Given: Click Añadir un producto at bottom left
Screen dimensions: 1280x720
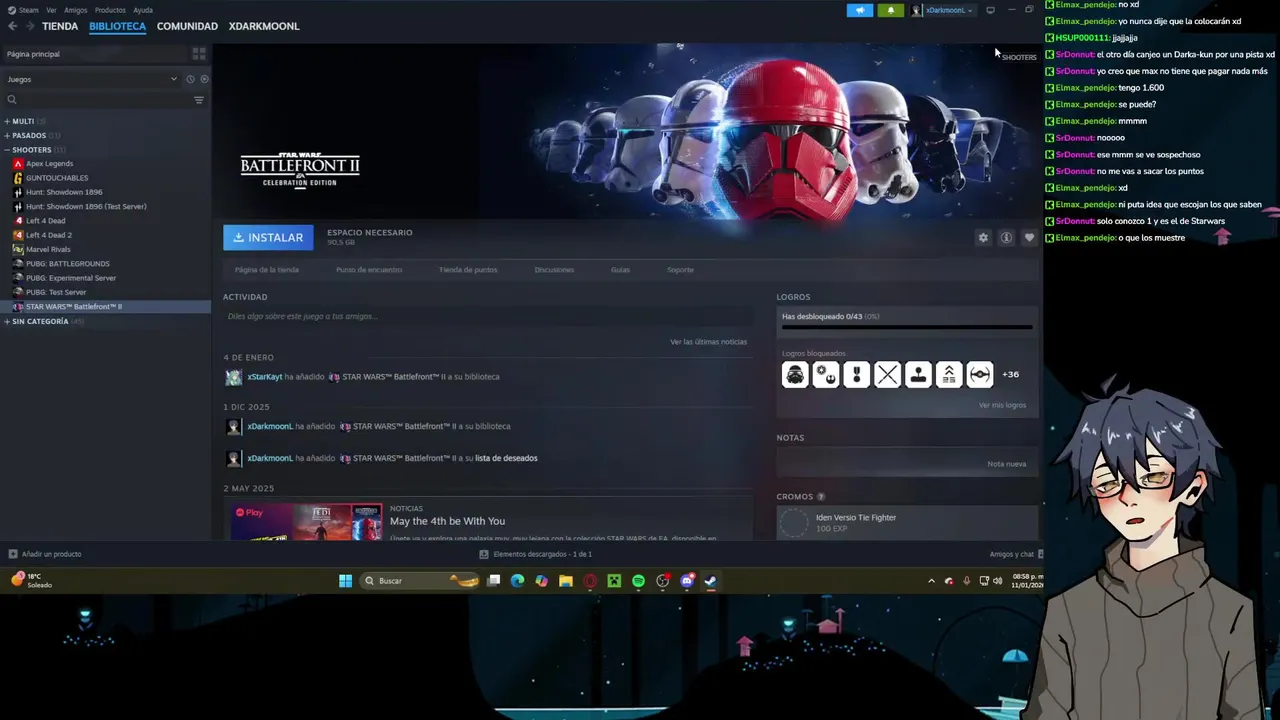Looking at the screenshot, I should click(45, 554).
